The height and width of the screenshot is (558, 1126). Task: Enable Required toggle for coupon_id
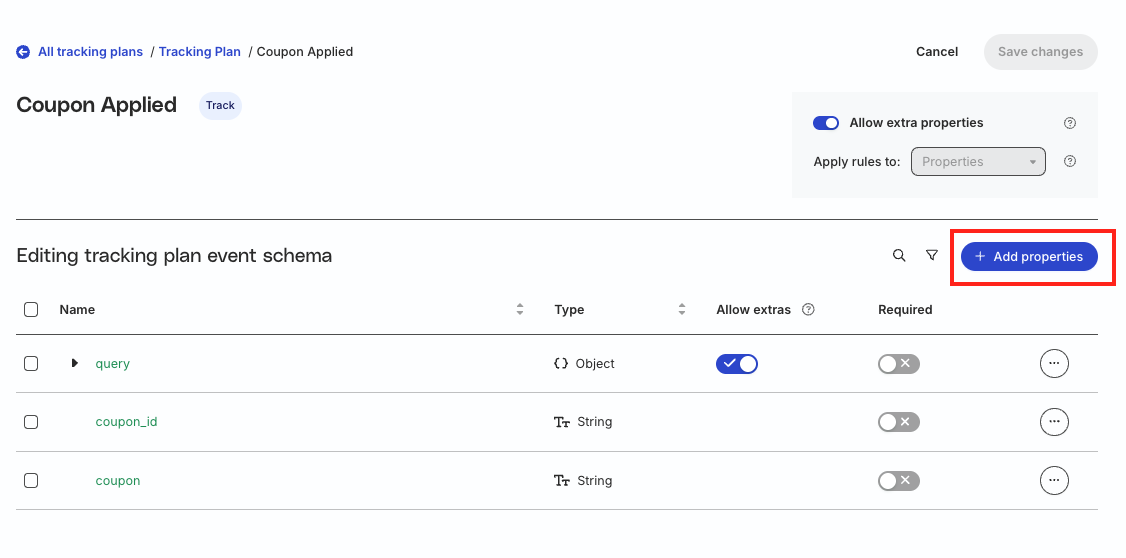[898, 422]
